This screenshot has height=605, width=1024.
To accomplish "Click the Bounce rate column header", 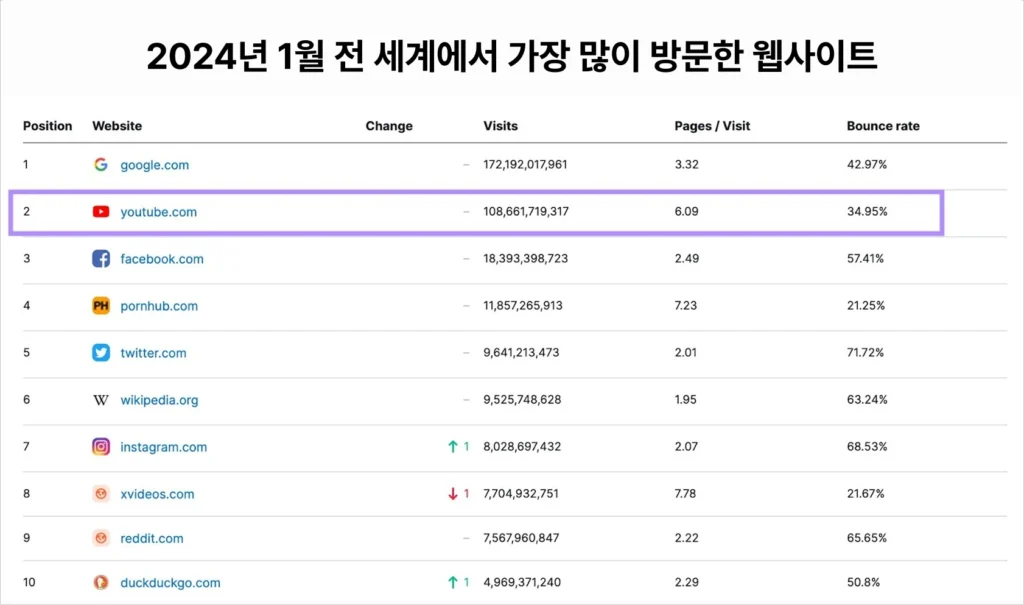I will [x=882, y=126].
